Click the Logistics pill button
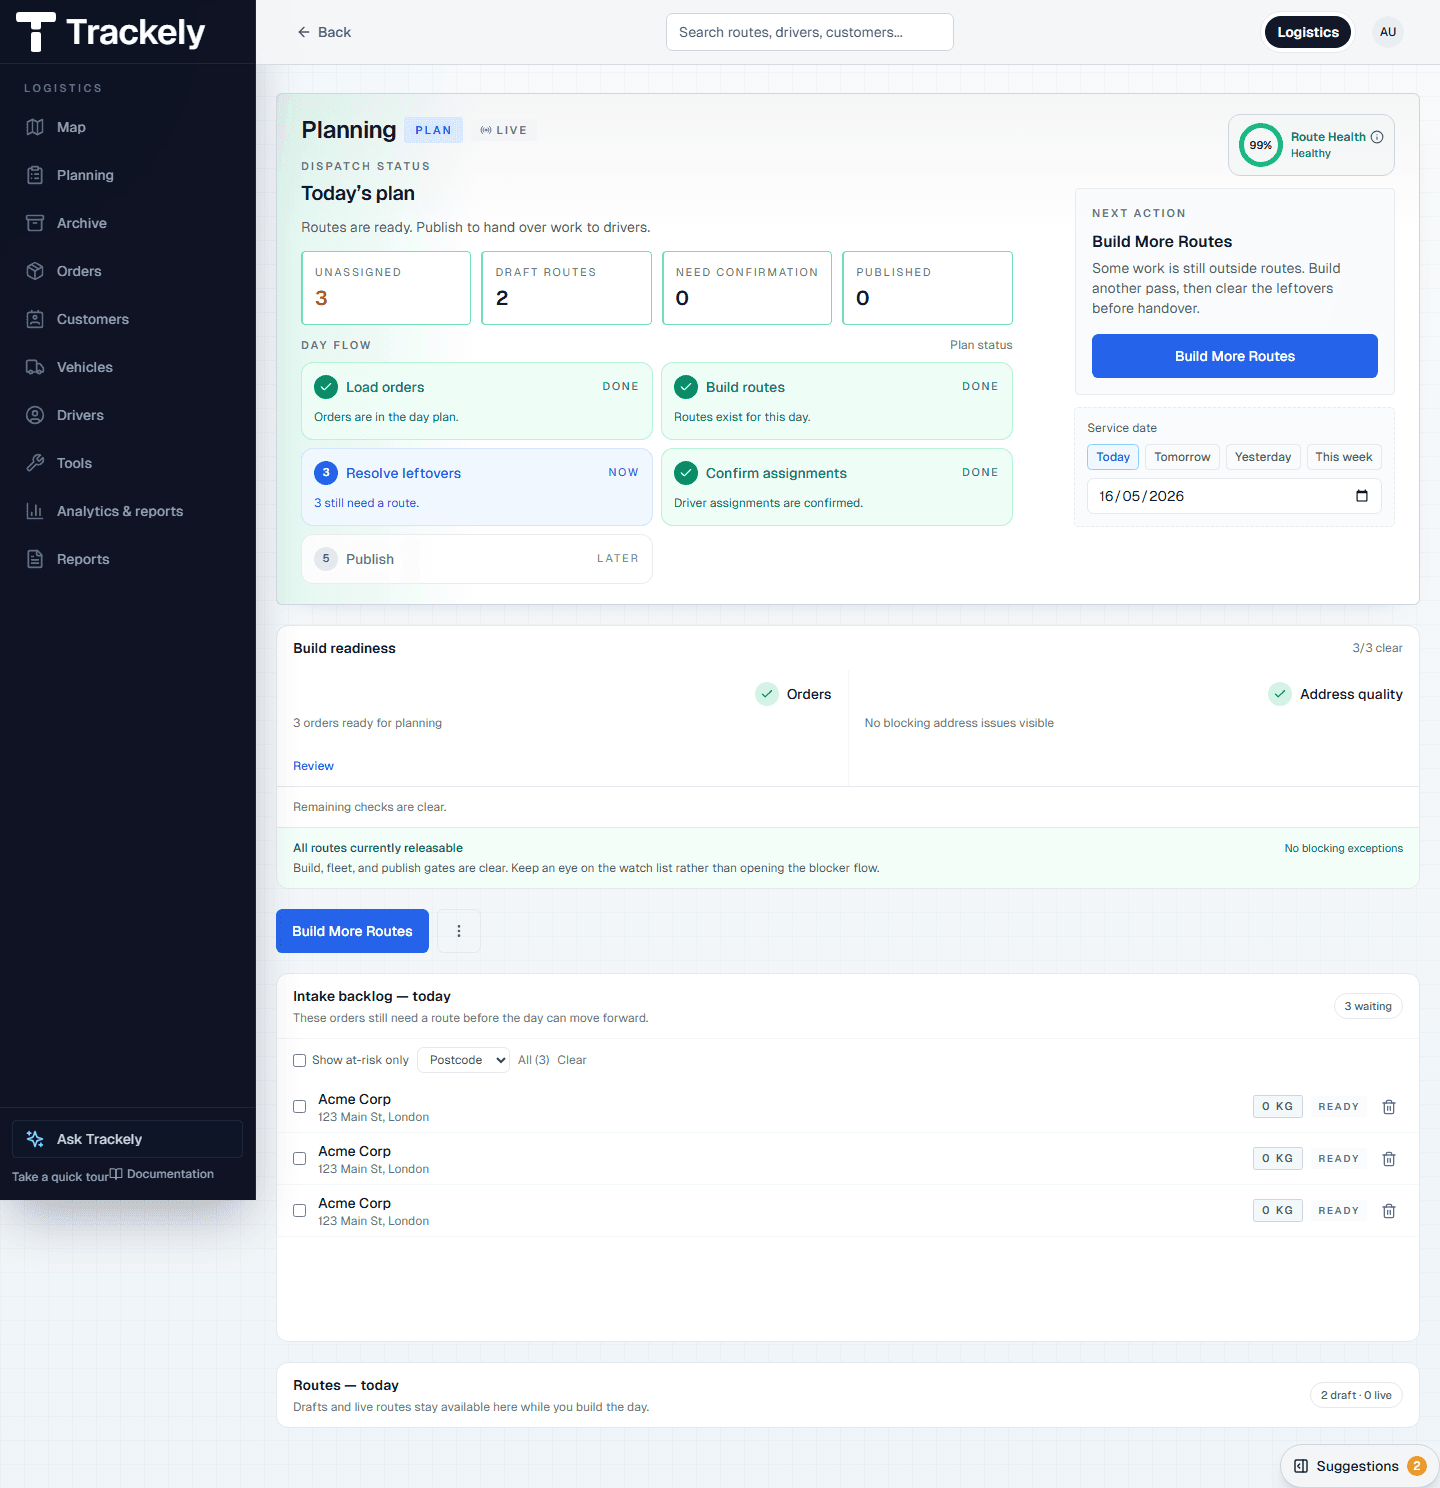 (1308, 32)
